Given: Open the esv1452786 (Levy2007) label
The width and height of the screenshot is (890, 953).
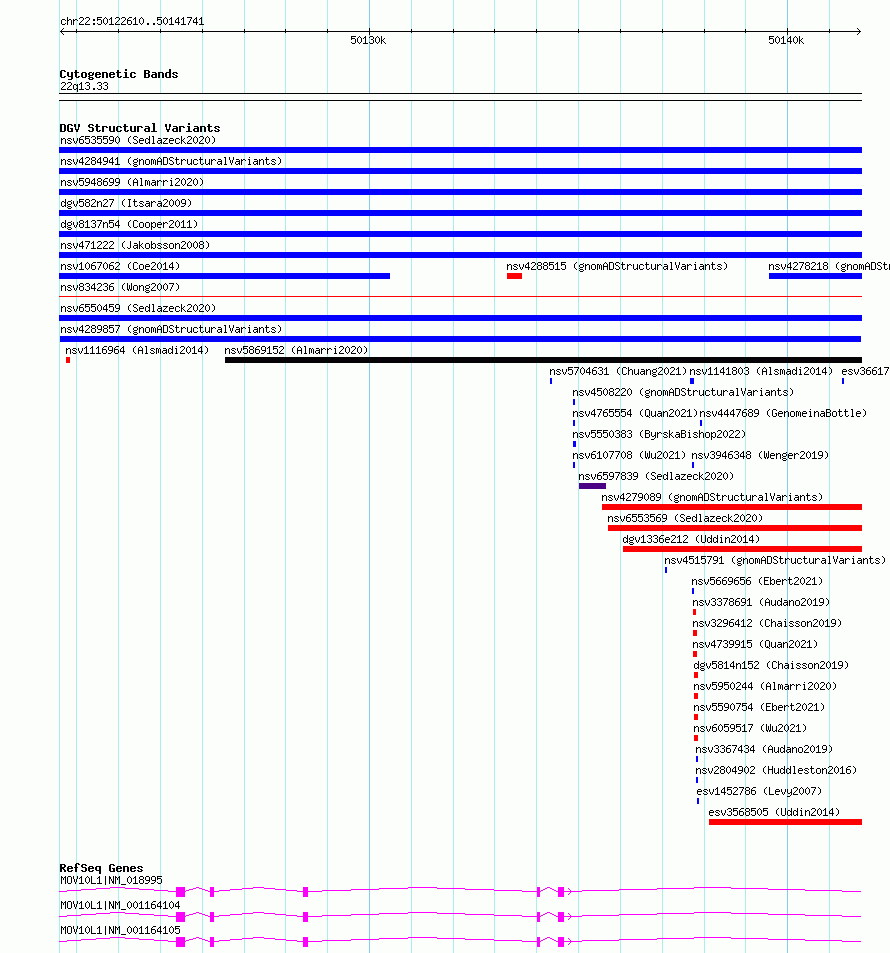Looking at the screenshot, I should 759,791.
